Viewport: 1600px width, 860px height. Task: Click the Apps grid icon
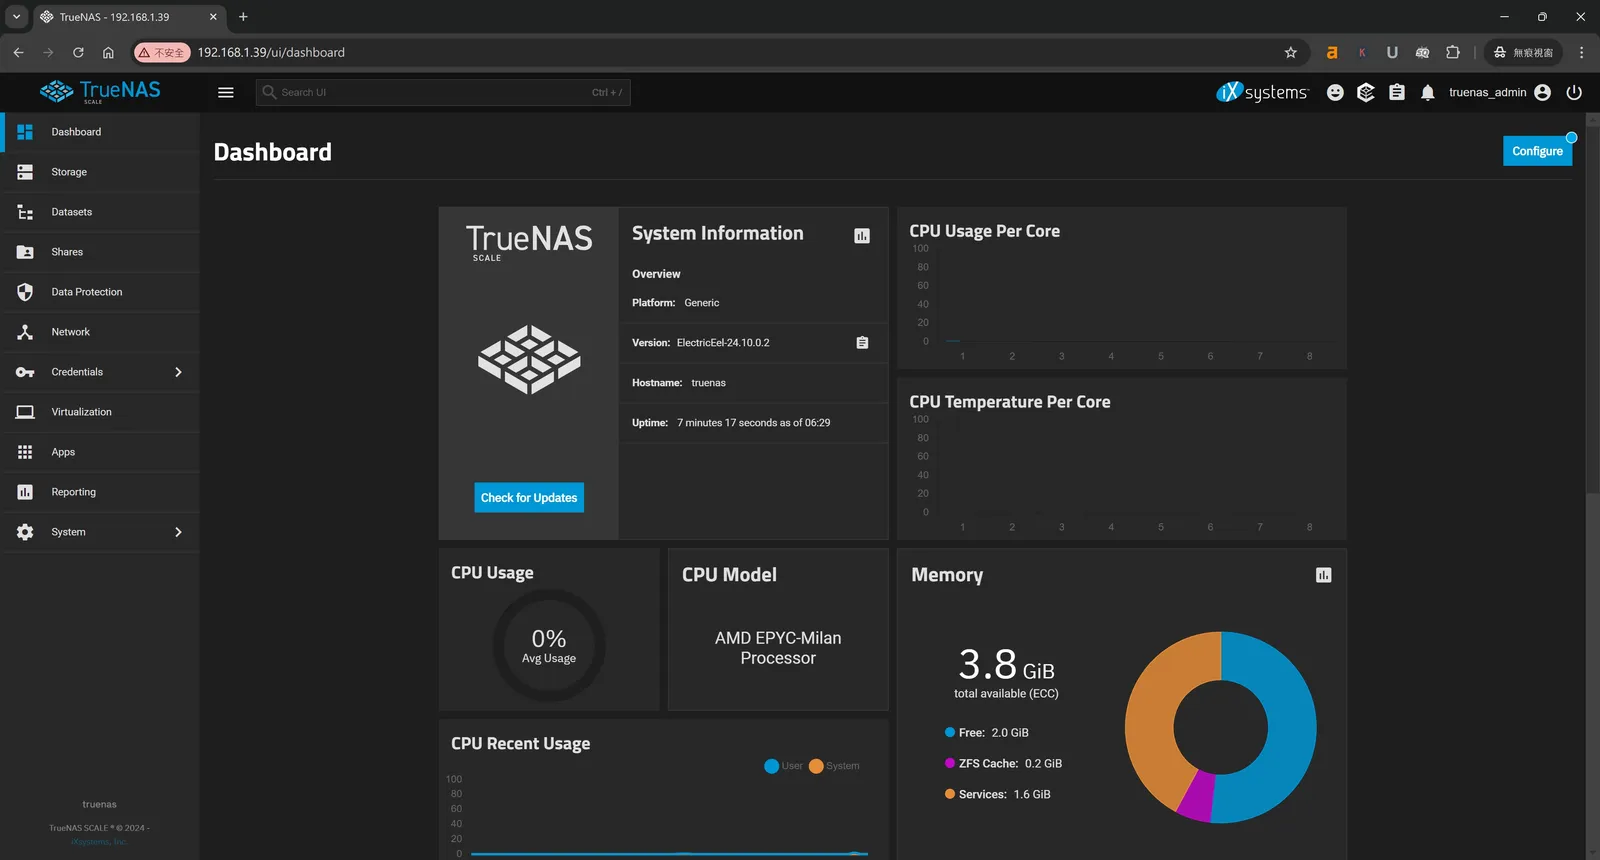(x=25, y=452)
